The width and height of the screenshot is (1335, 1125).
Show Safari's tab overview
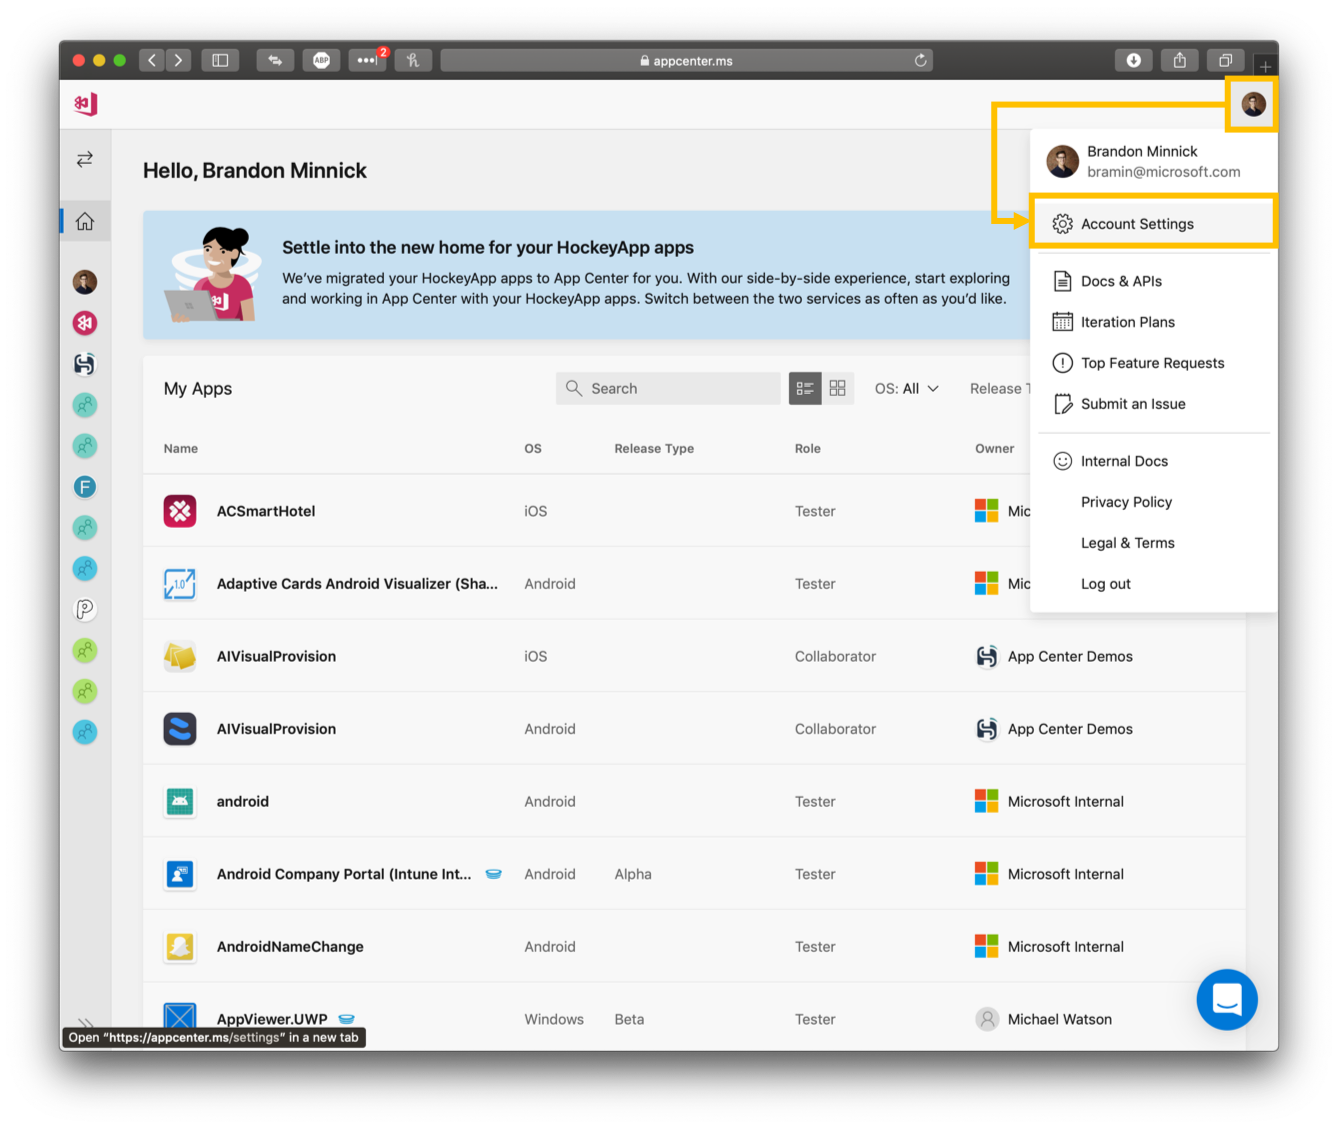coord(1225,60)
